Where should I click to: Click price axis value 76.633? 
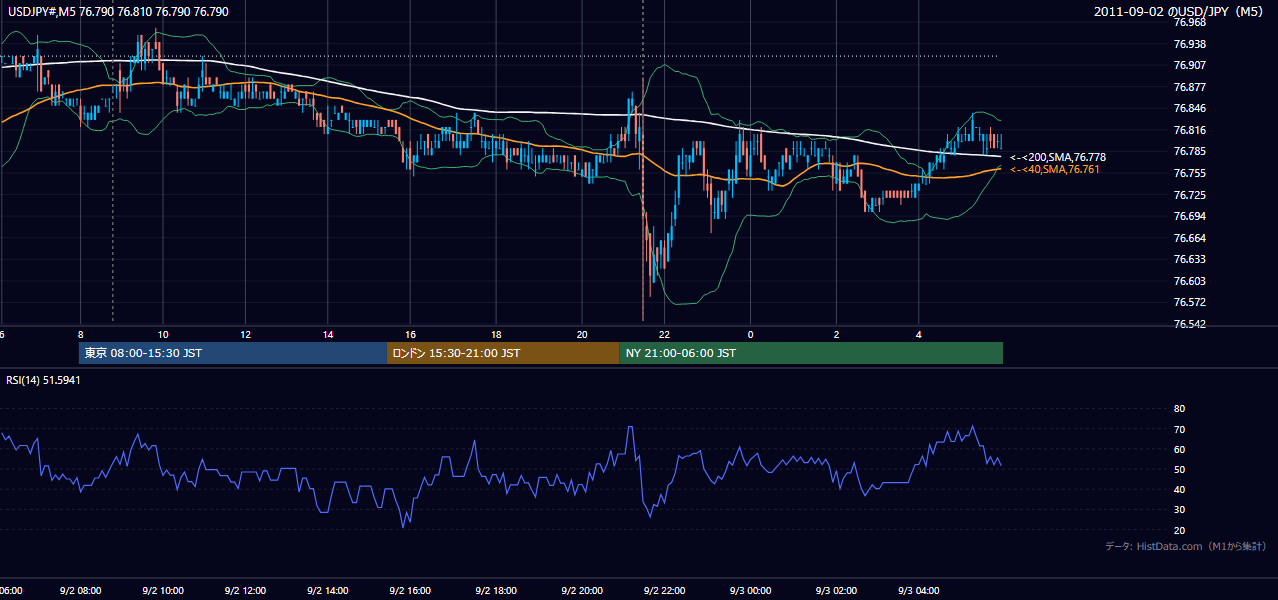[x=1189, y=259]
